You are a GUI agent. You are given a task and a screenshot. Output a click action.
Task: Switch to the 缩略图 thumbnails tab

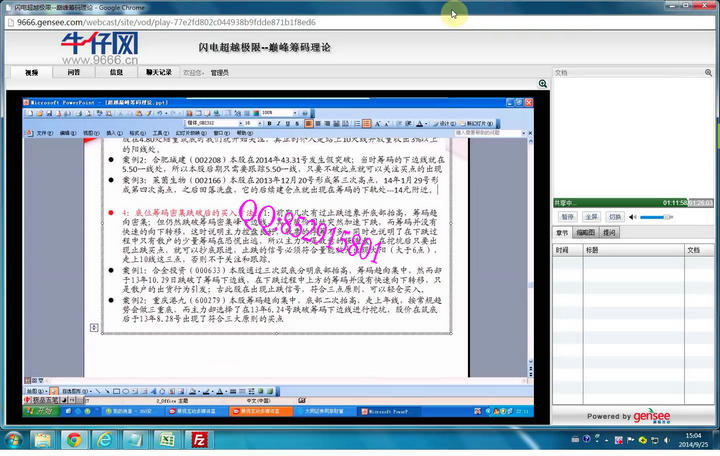pyautogui.click(x=585, y=233)
